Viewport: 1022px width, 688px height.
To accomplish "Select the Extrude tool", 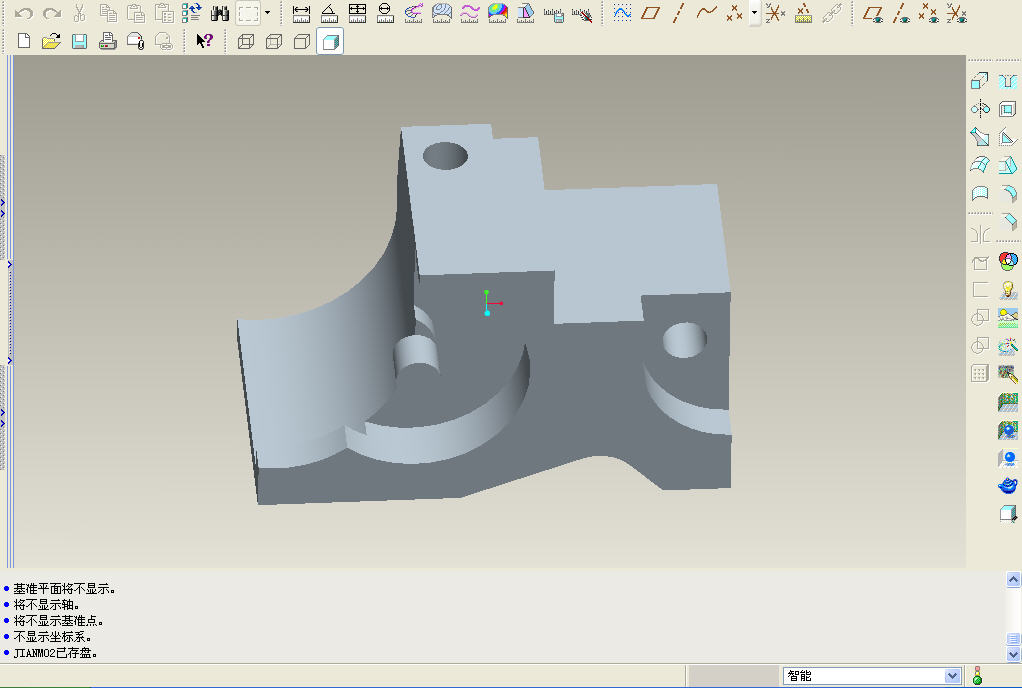I will [x=980, y=81].
